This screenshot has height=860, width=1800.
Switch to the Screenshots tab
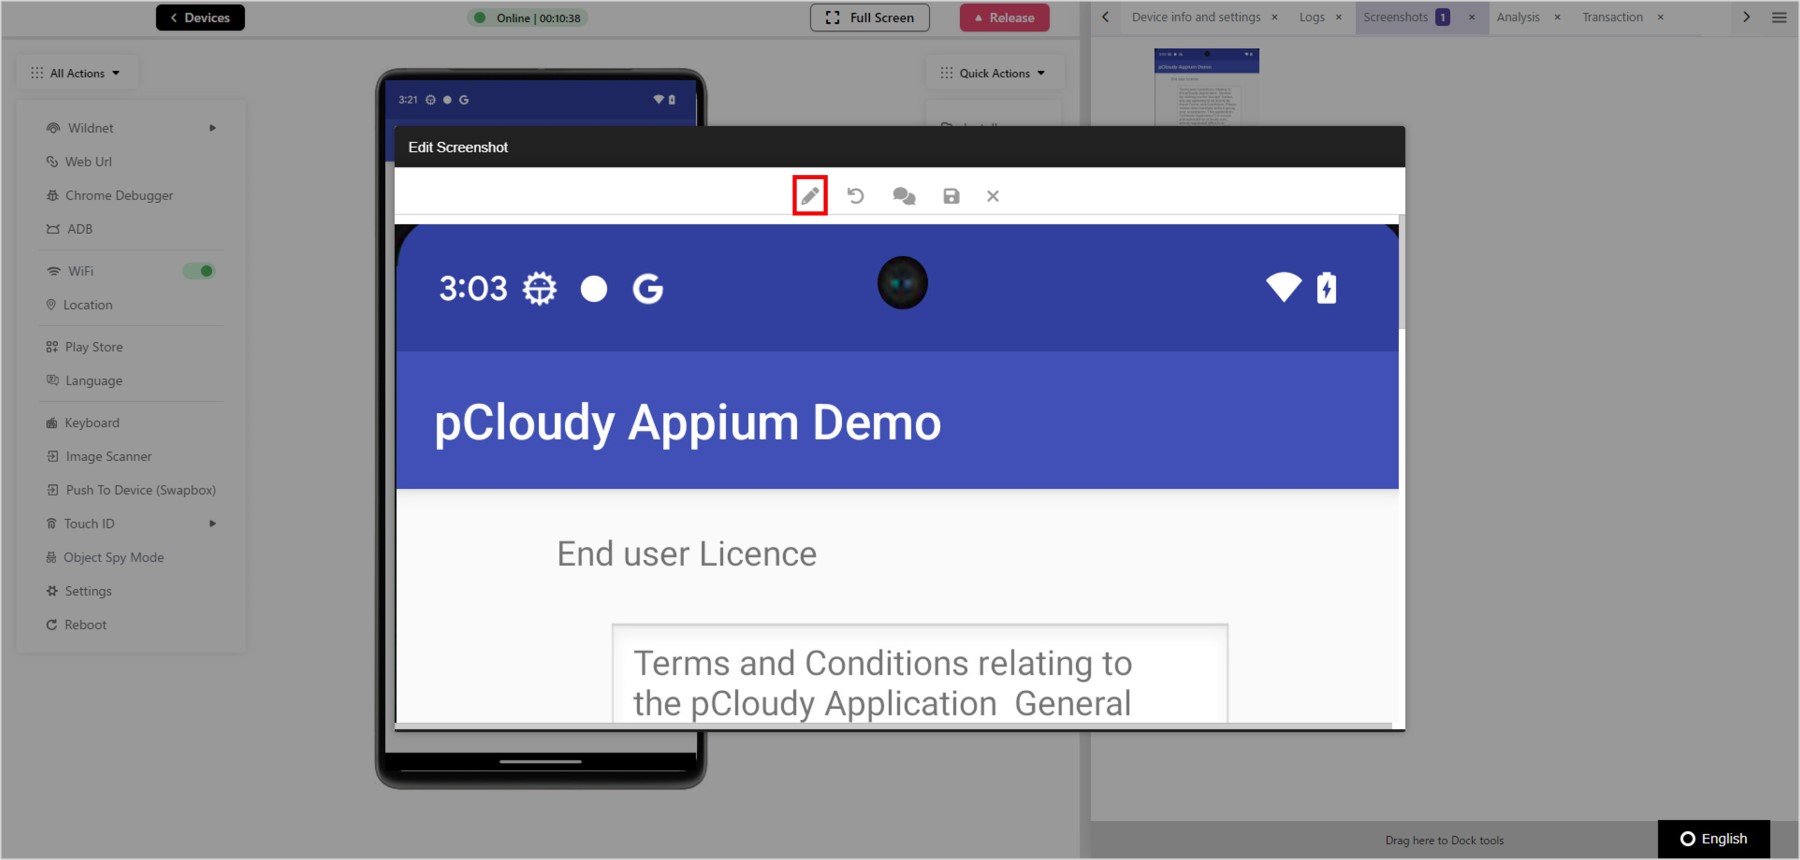click(x=1396, y=17)
